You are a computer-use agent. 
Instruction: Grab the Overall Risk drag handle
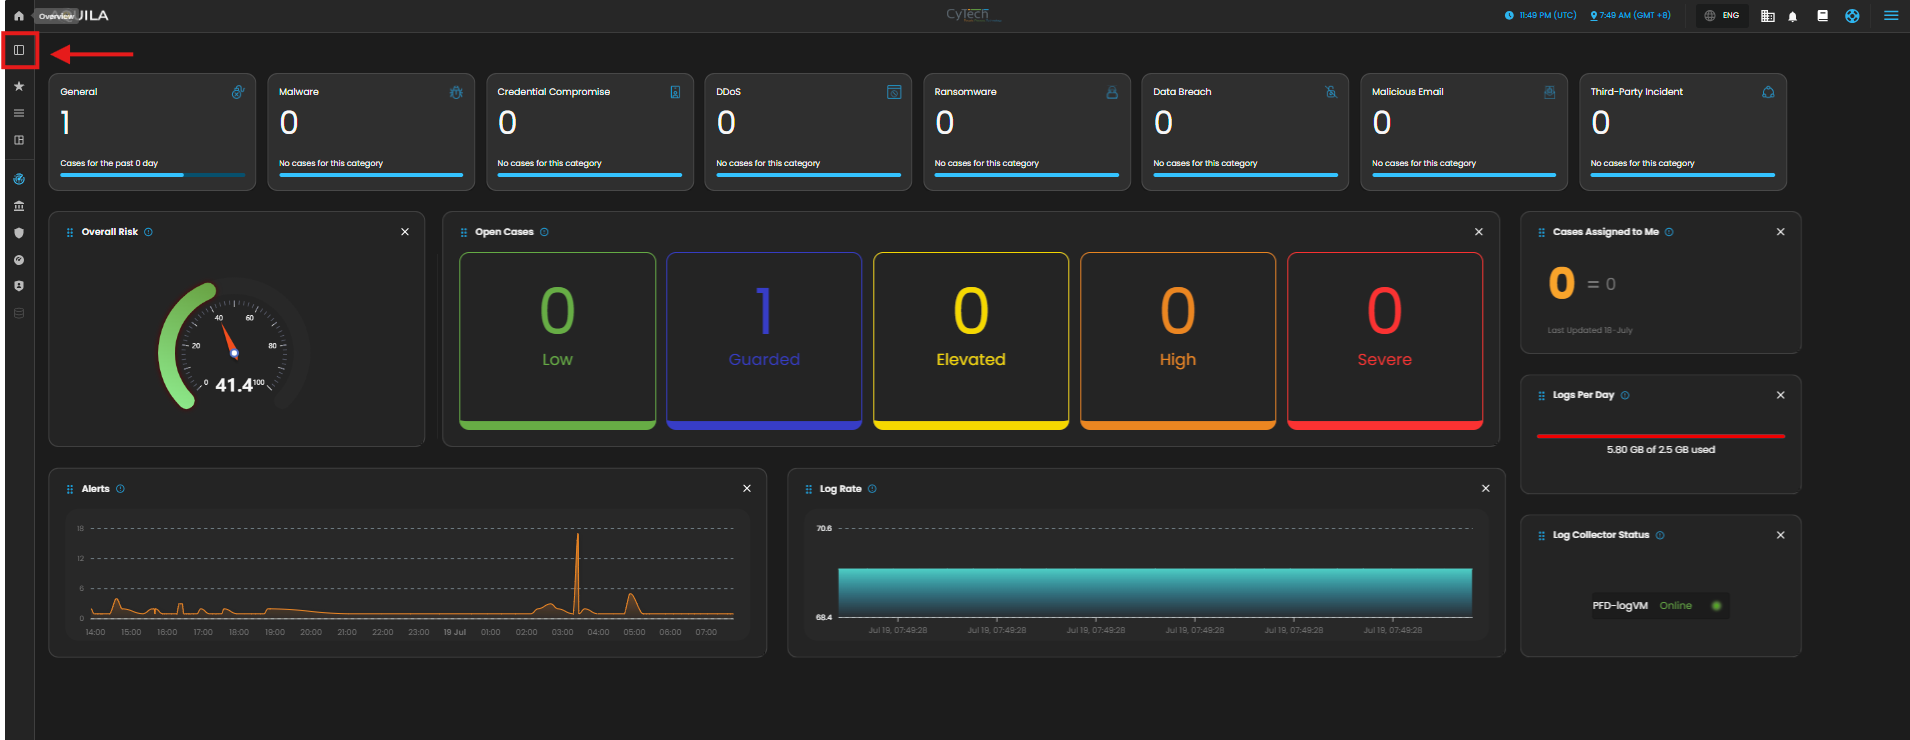click(x=70, y=232)
